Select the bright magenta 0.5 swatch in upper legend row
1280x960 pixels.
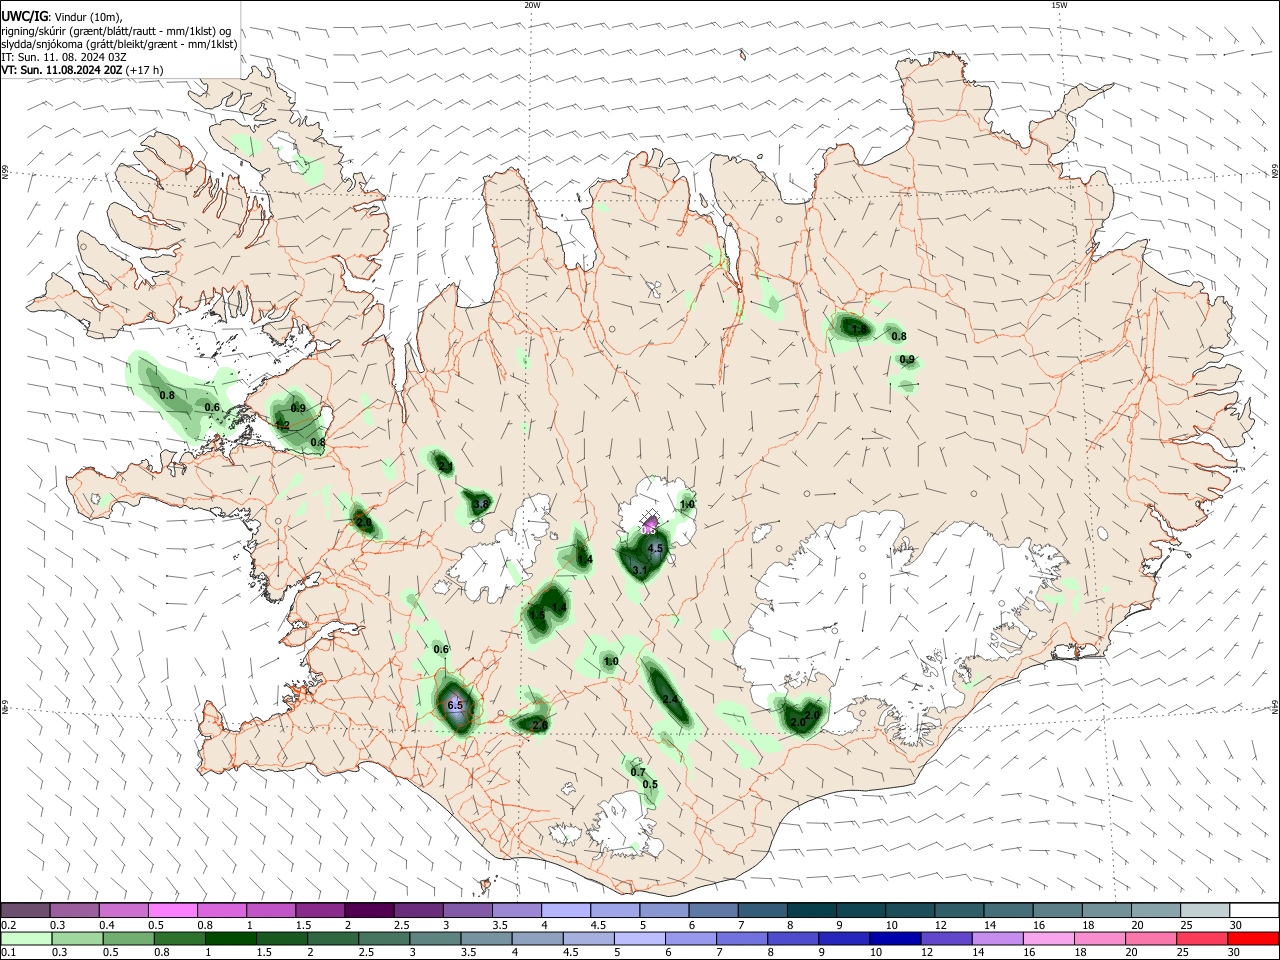coord(172,910)
